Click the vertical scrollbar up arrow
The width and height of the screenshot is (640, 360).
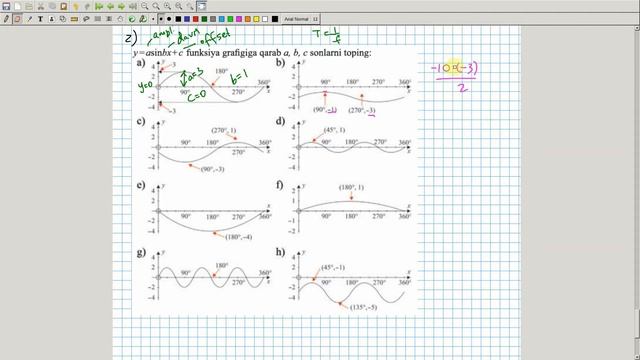pyautogui.click(x=637, y=28)
